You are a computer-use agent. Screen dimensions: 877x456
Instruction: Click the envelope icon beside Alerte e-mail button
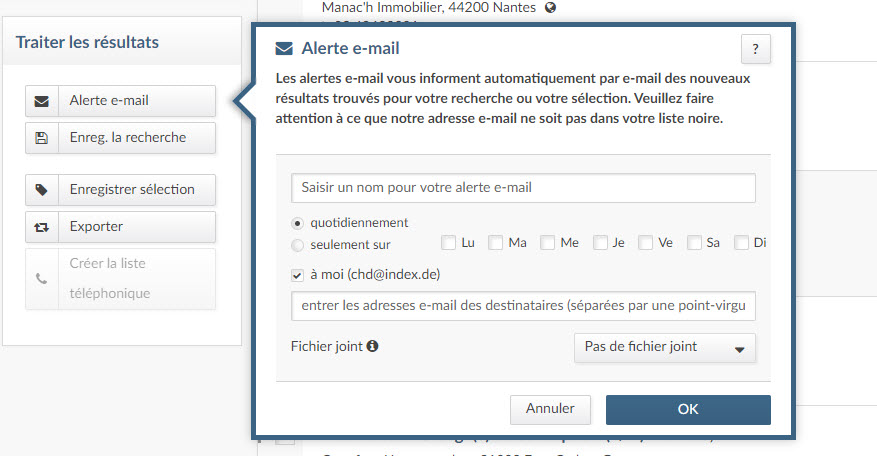tap(41, 101)
